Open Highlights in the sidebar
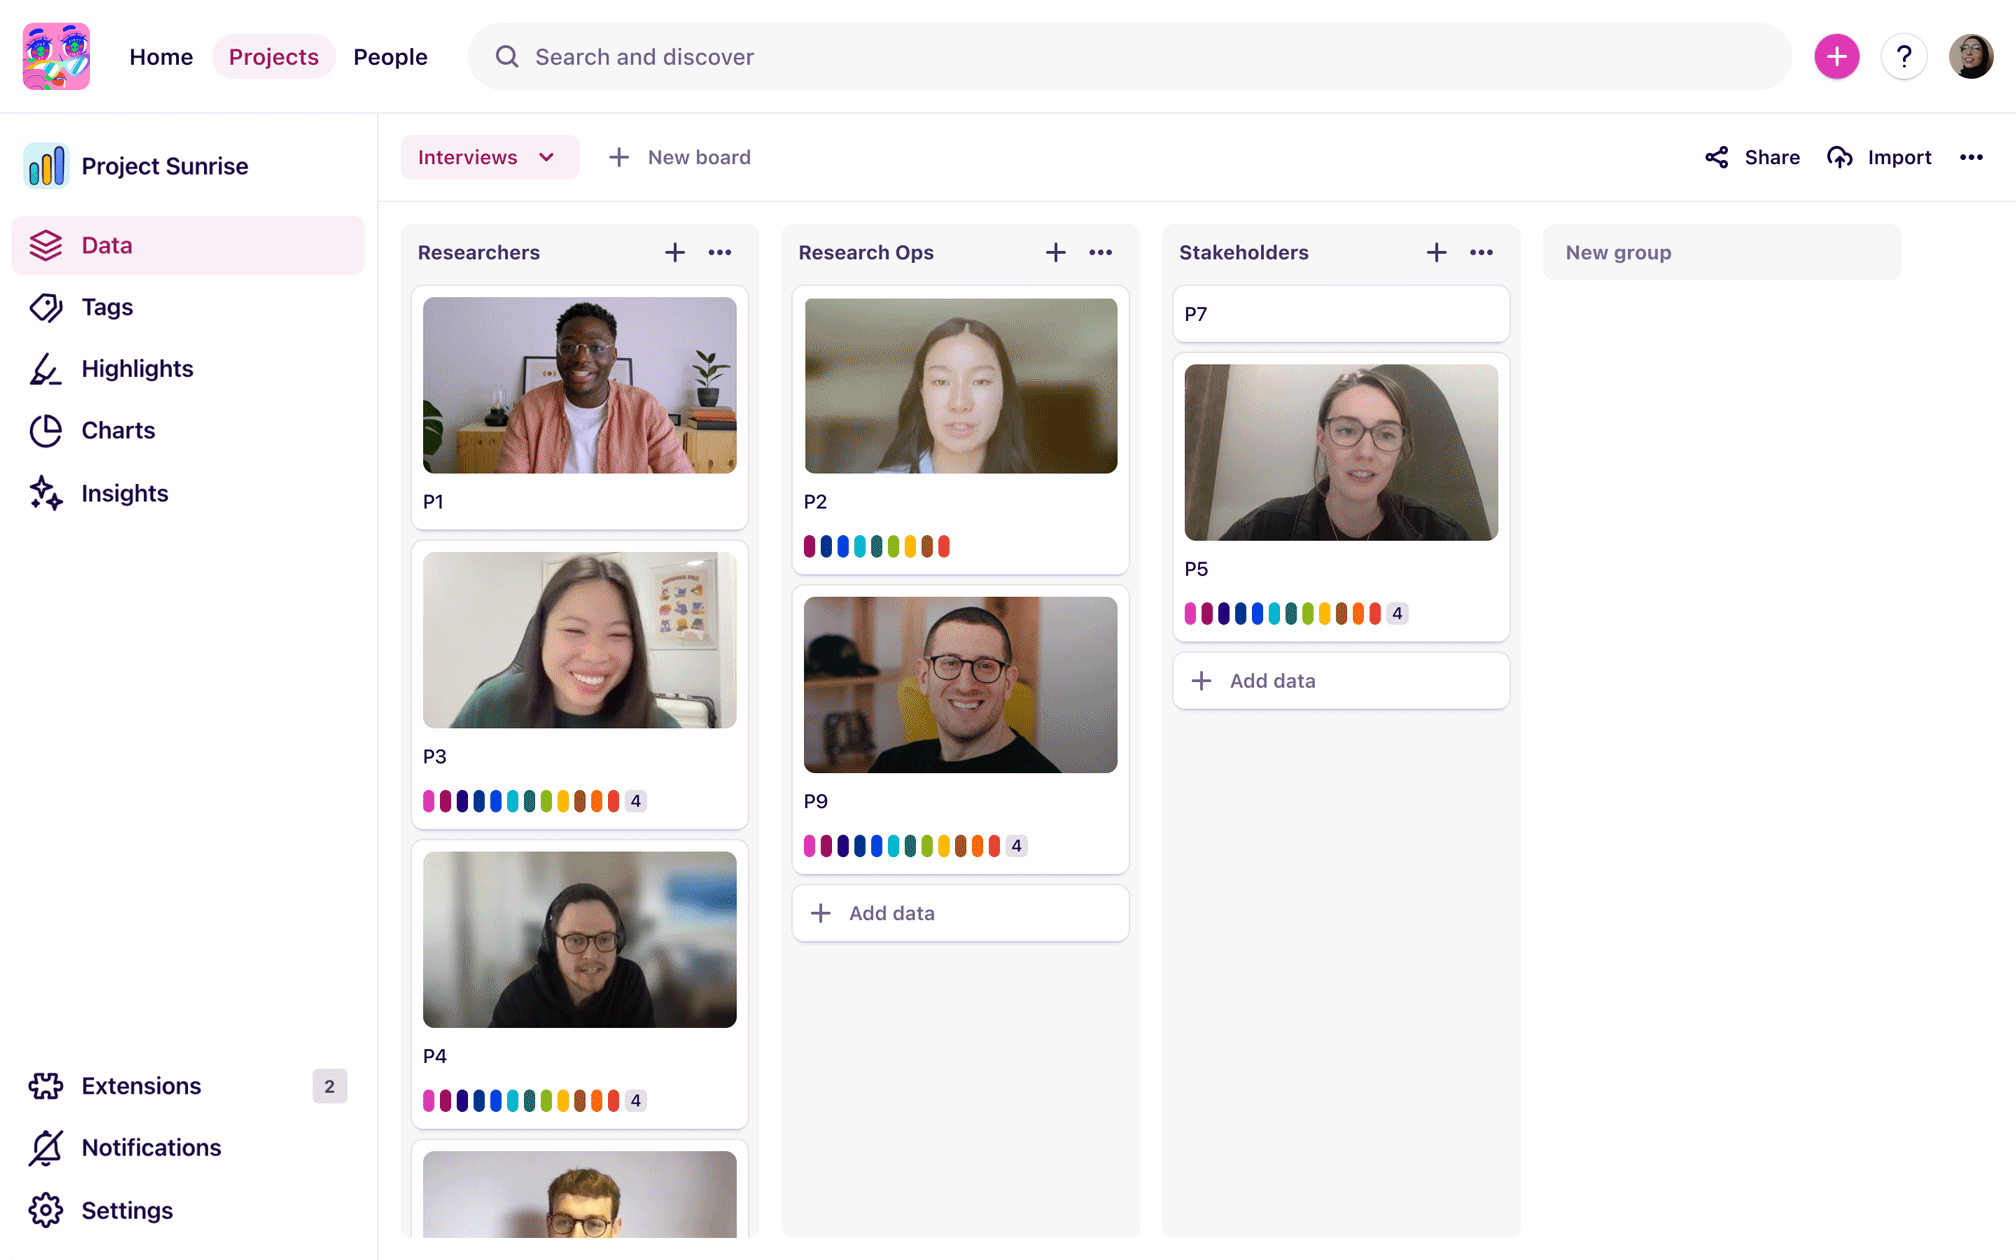The width and height of the screenshot is (2016, 1260). pyautogui.click(x=136, y=369)
